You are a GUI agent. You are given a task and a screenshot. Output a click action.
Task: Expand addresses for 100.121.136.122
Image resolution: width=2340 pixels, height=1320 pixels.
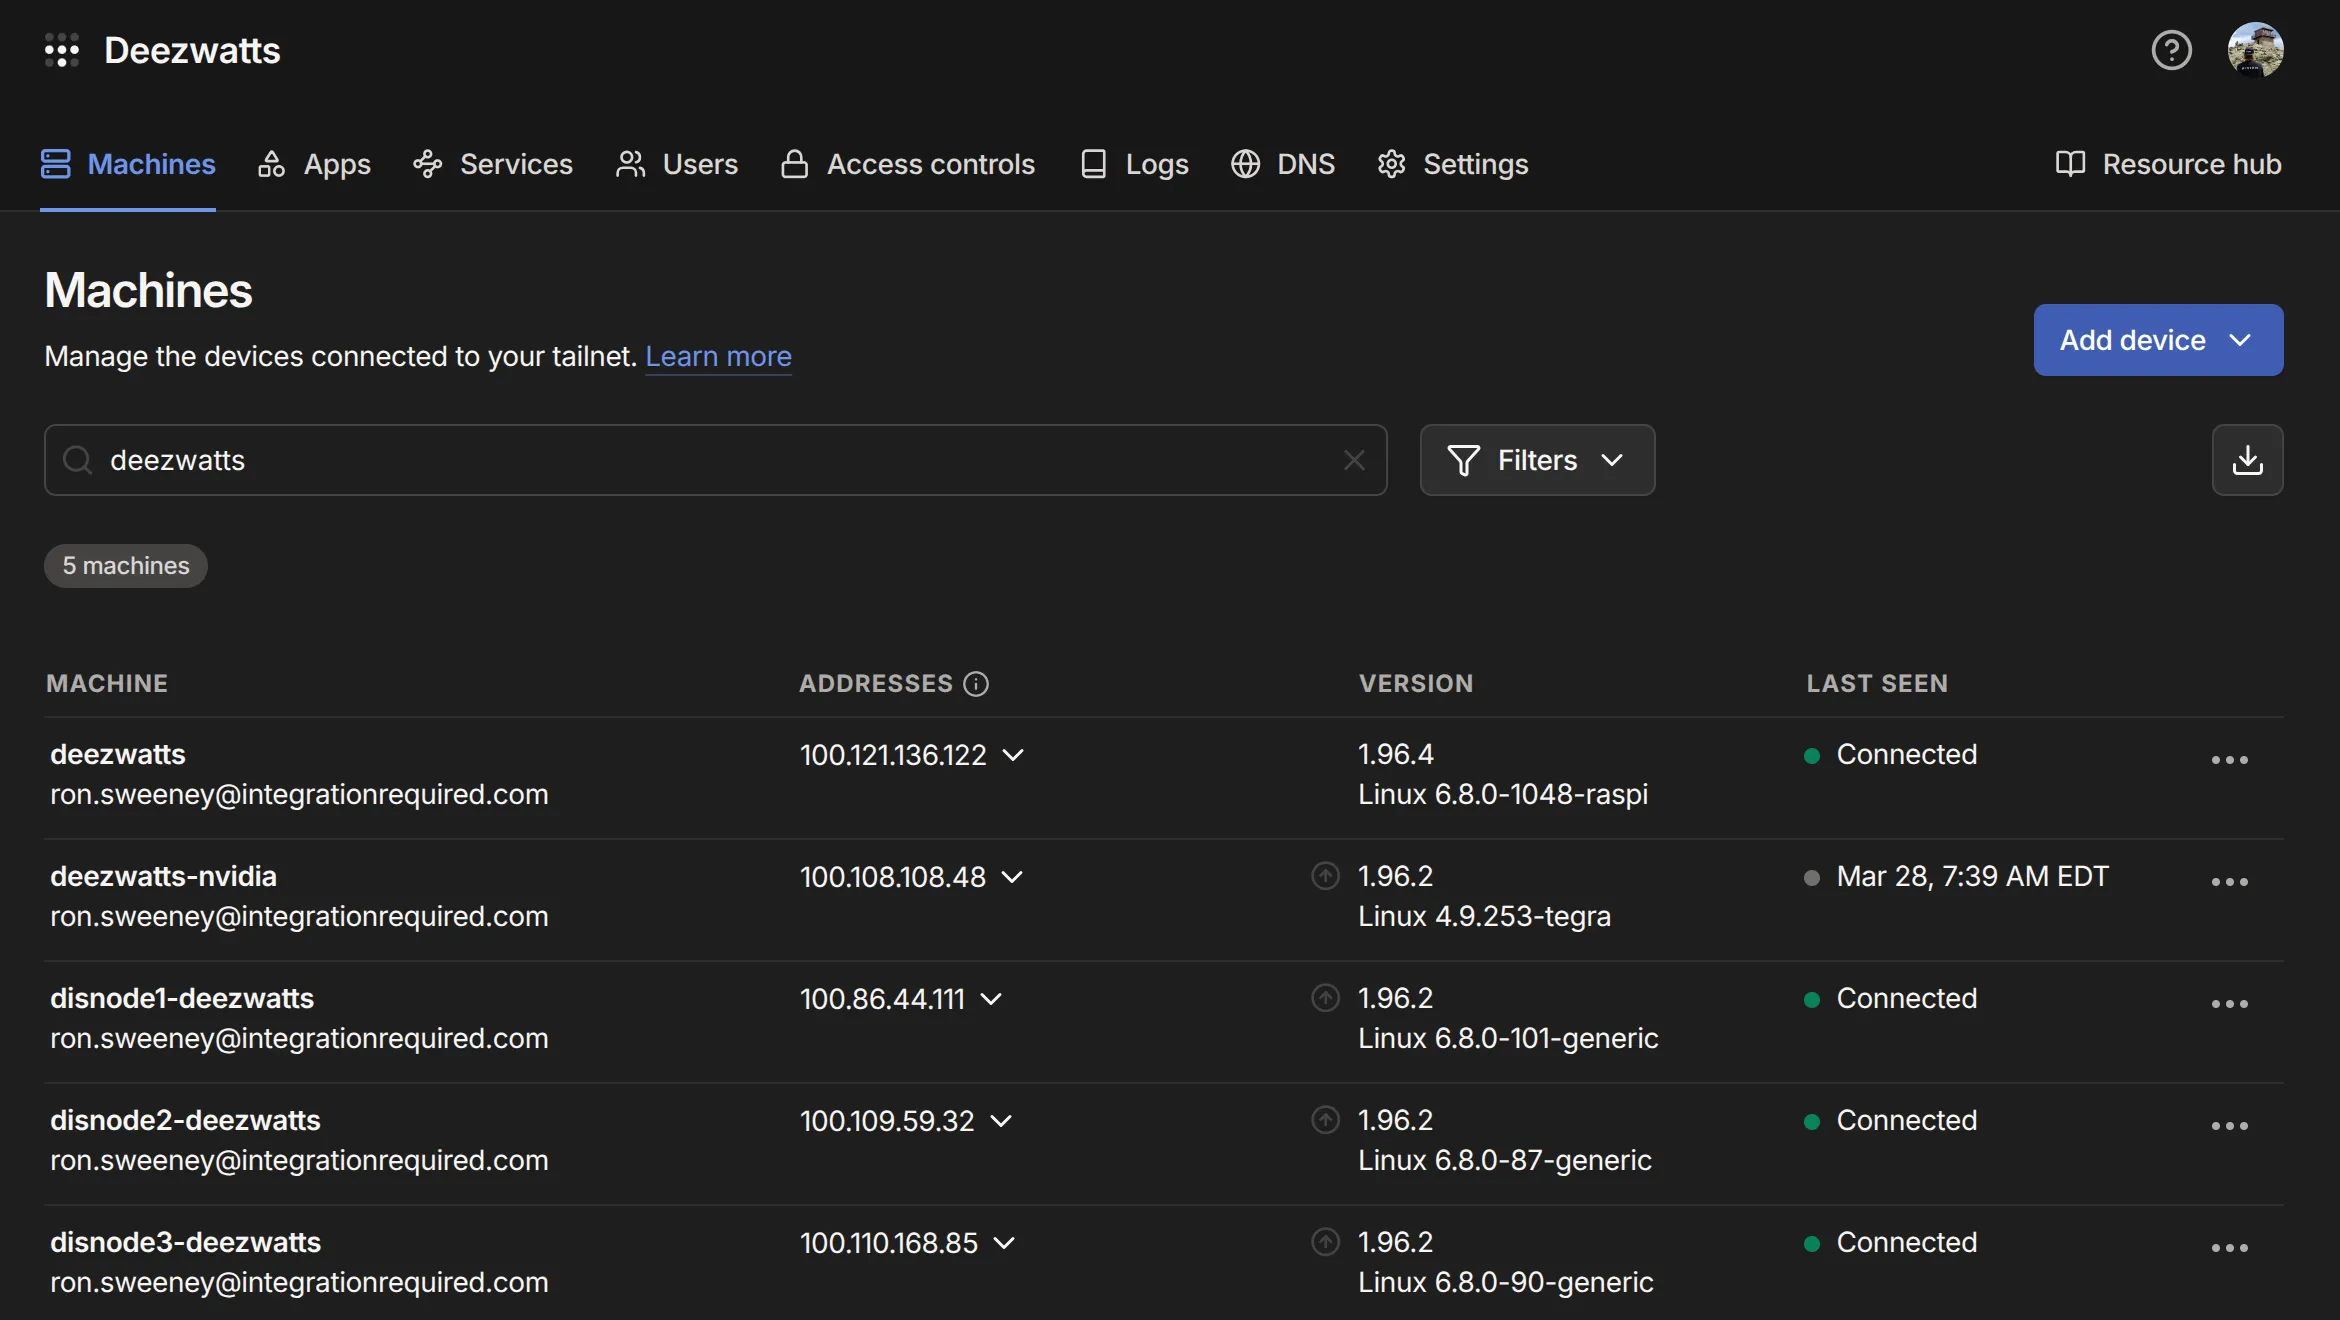pyautogui.click(x=1013, y=755)
